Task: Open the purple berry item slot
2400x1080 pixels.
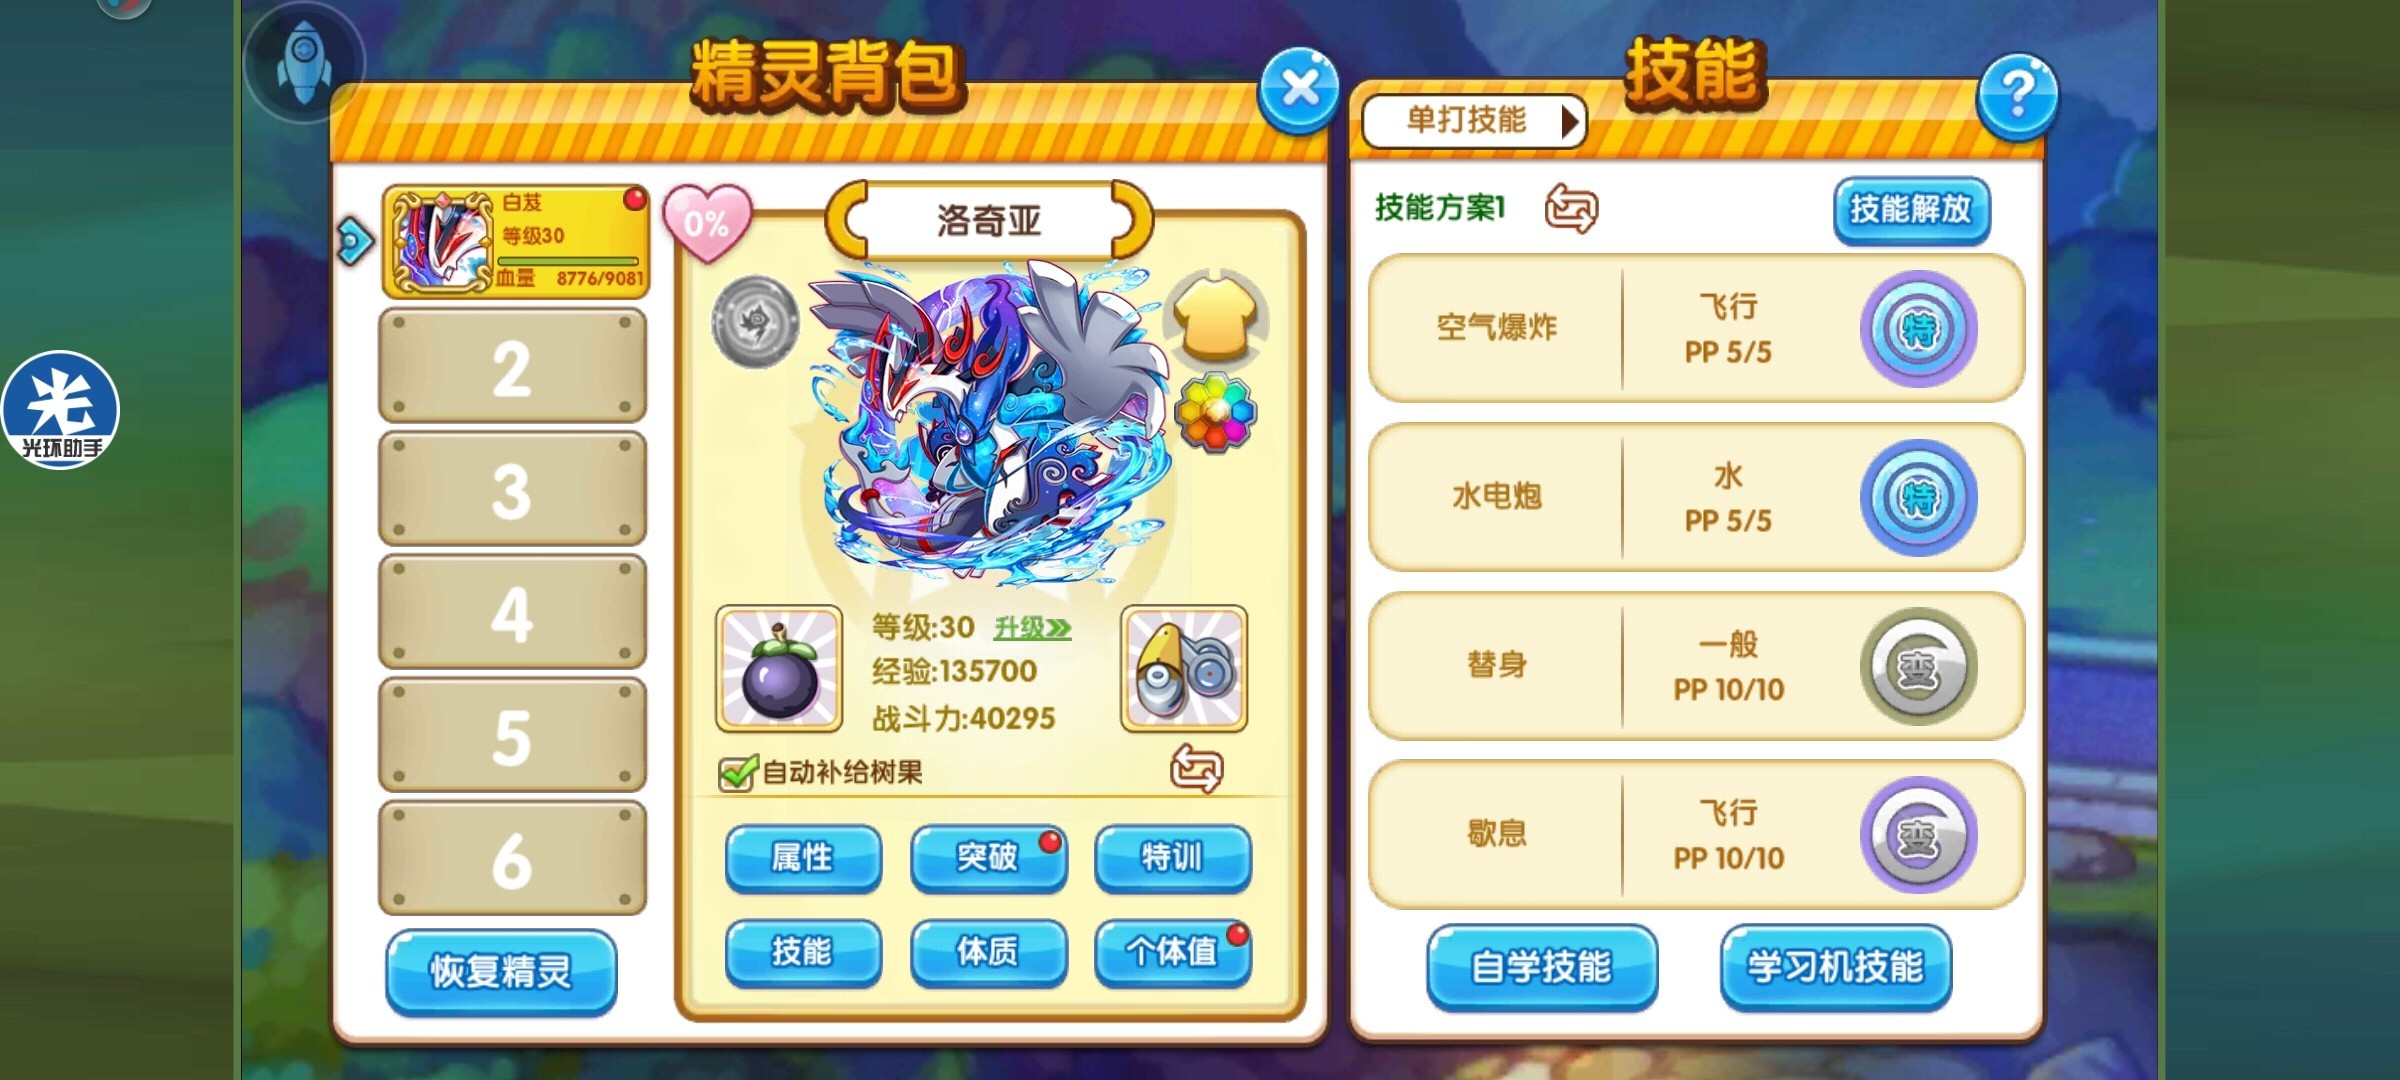Action: tap(779, 668)
